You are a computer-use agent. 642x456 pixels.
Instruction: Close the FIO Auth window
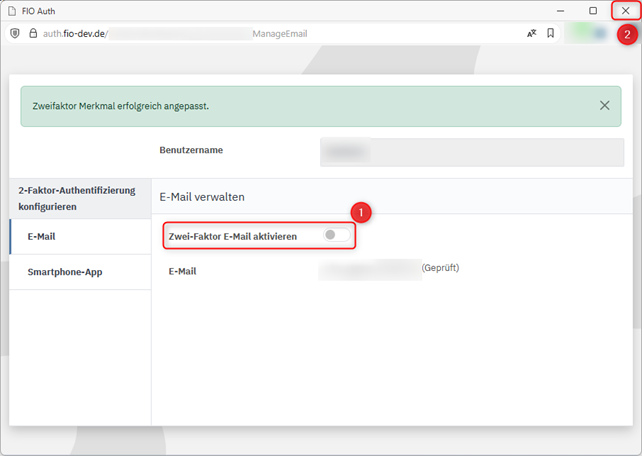click(x=625, y=10)
